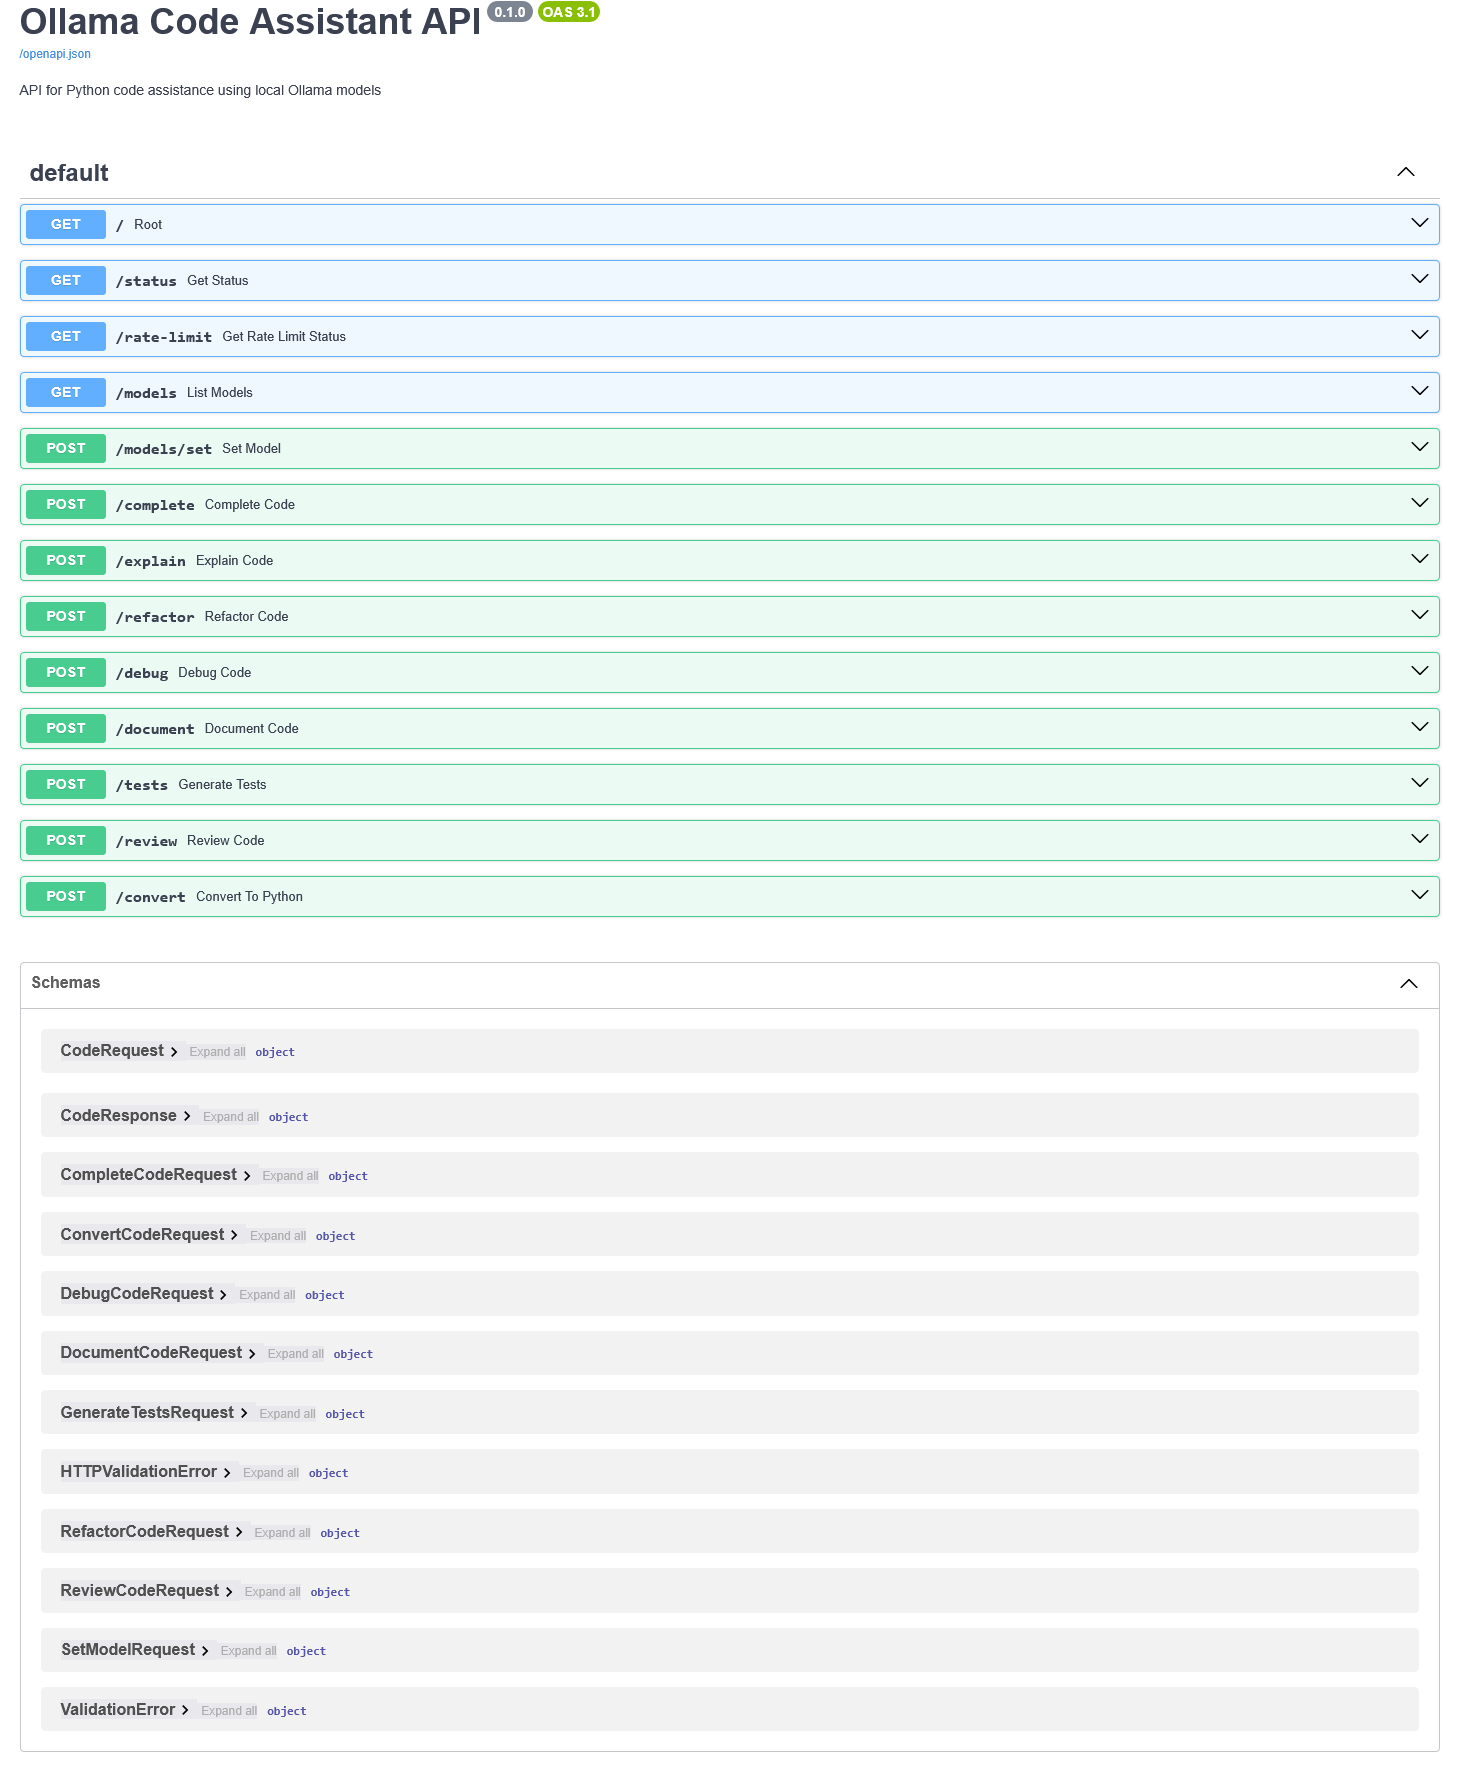
Task: Click the GET badge for /rate-limit
Action: [x=66, y=337]
